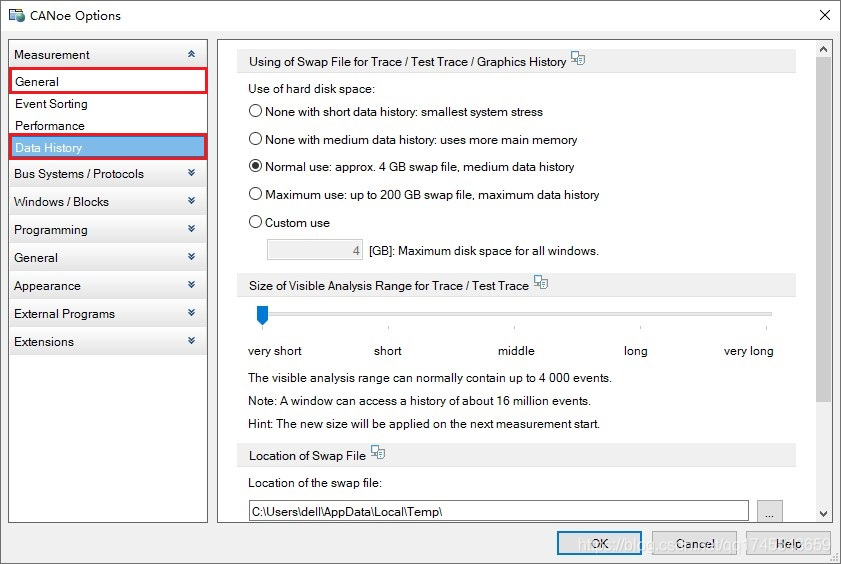This screenshot has width=841, height=564.
Task: Click the 'very long' end of slider track
Action: point(767,314)
